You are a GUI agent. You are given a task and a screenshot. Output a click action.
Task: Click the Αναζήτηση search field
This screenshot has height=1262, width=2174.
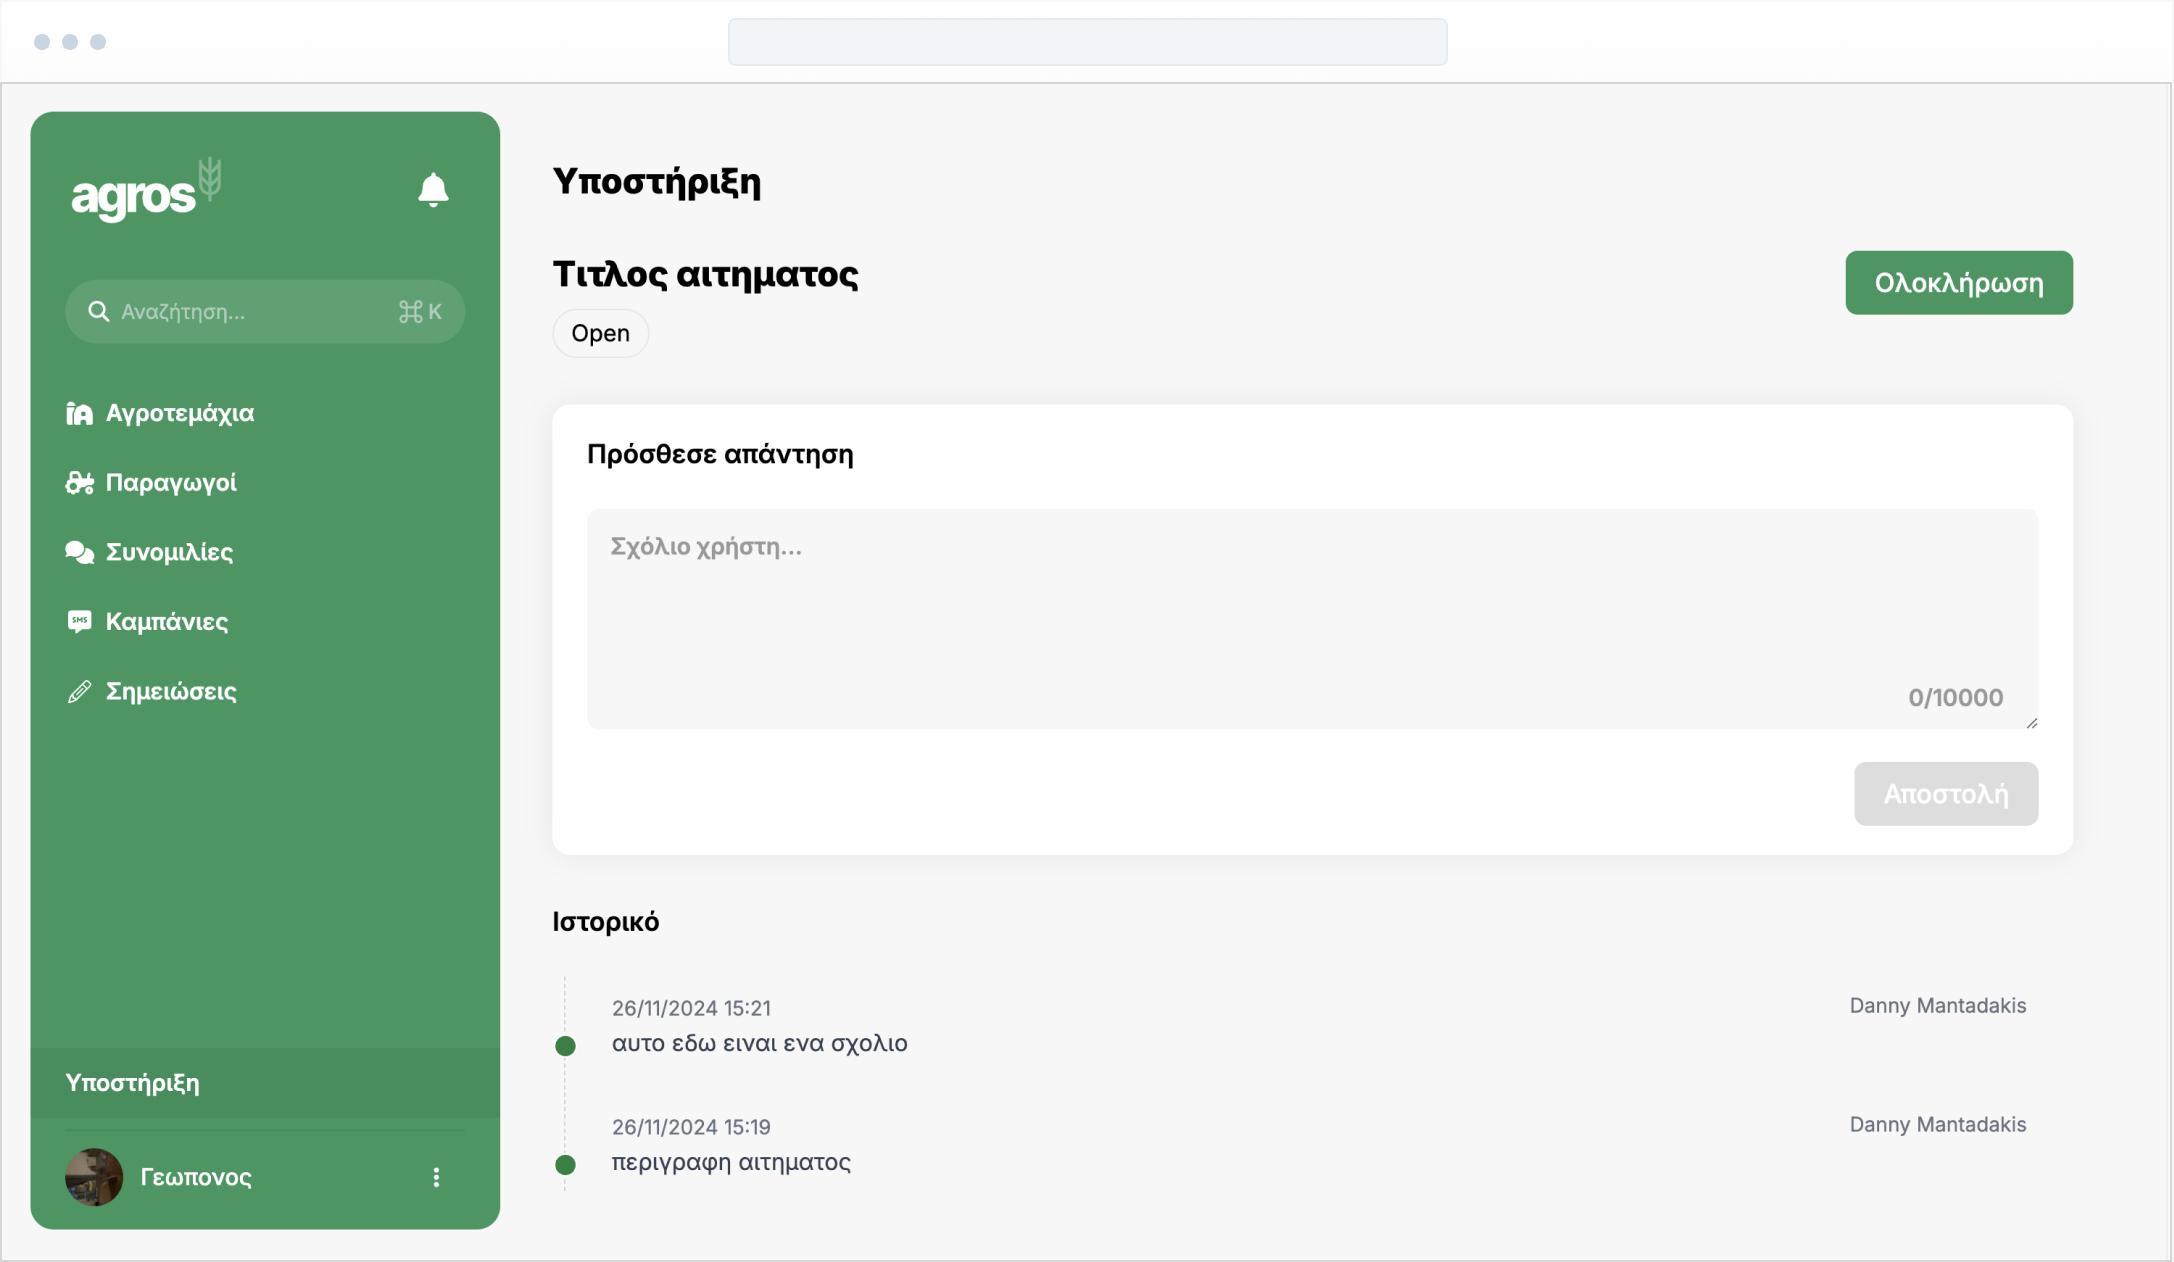[255, 312]
